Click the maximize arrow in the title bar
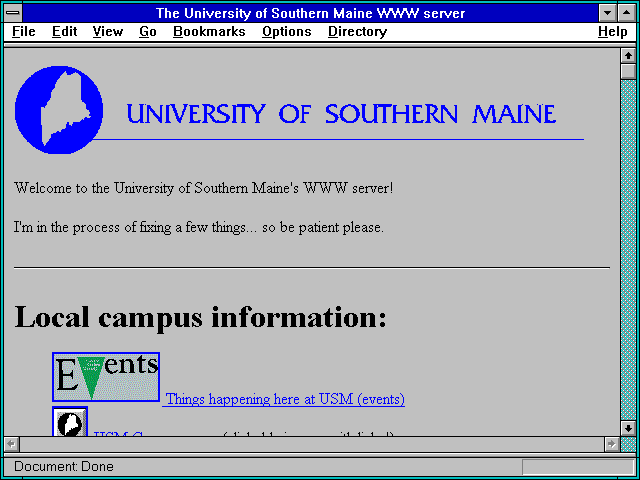The width and height of the screenshot is (640, 480). pos(627,13)
